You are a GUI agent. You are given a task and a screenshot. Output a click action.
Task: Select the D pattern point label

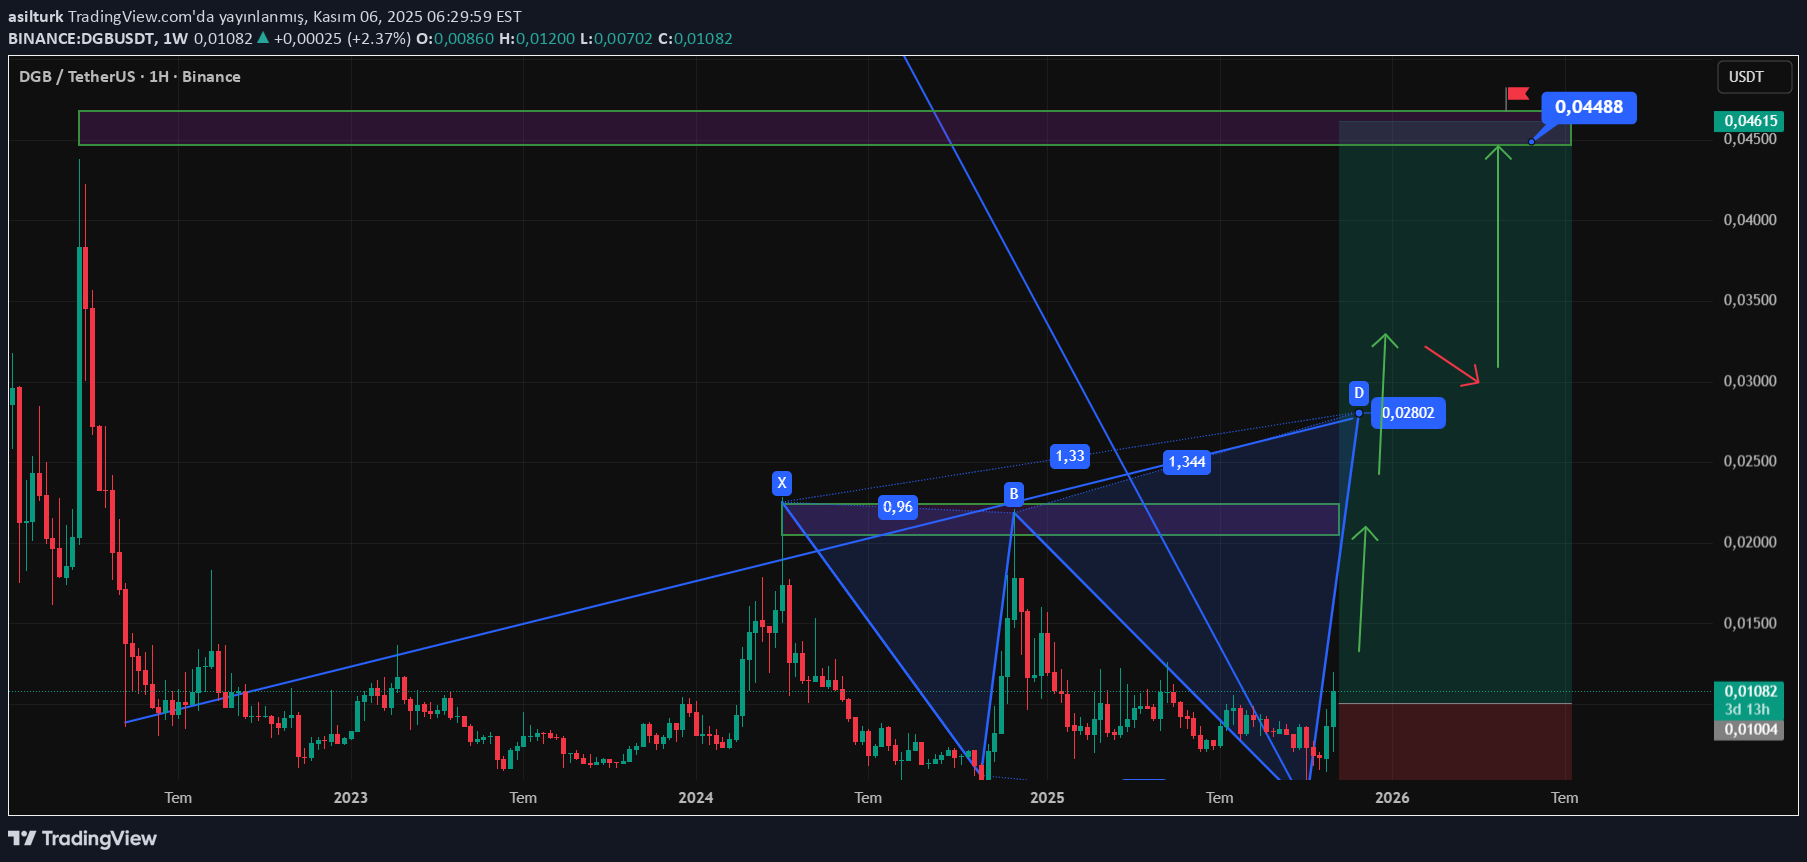tap(1359, 393)
